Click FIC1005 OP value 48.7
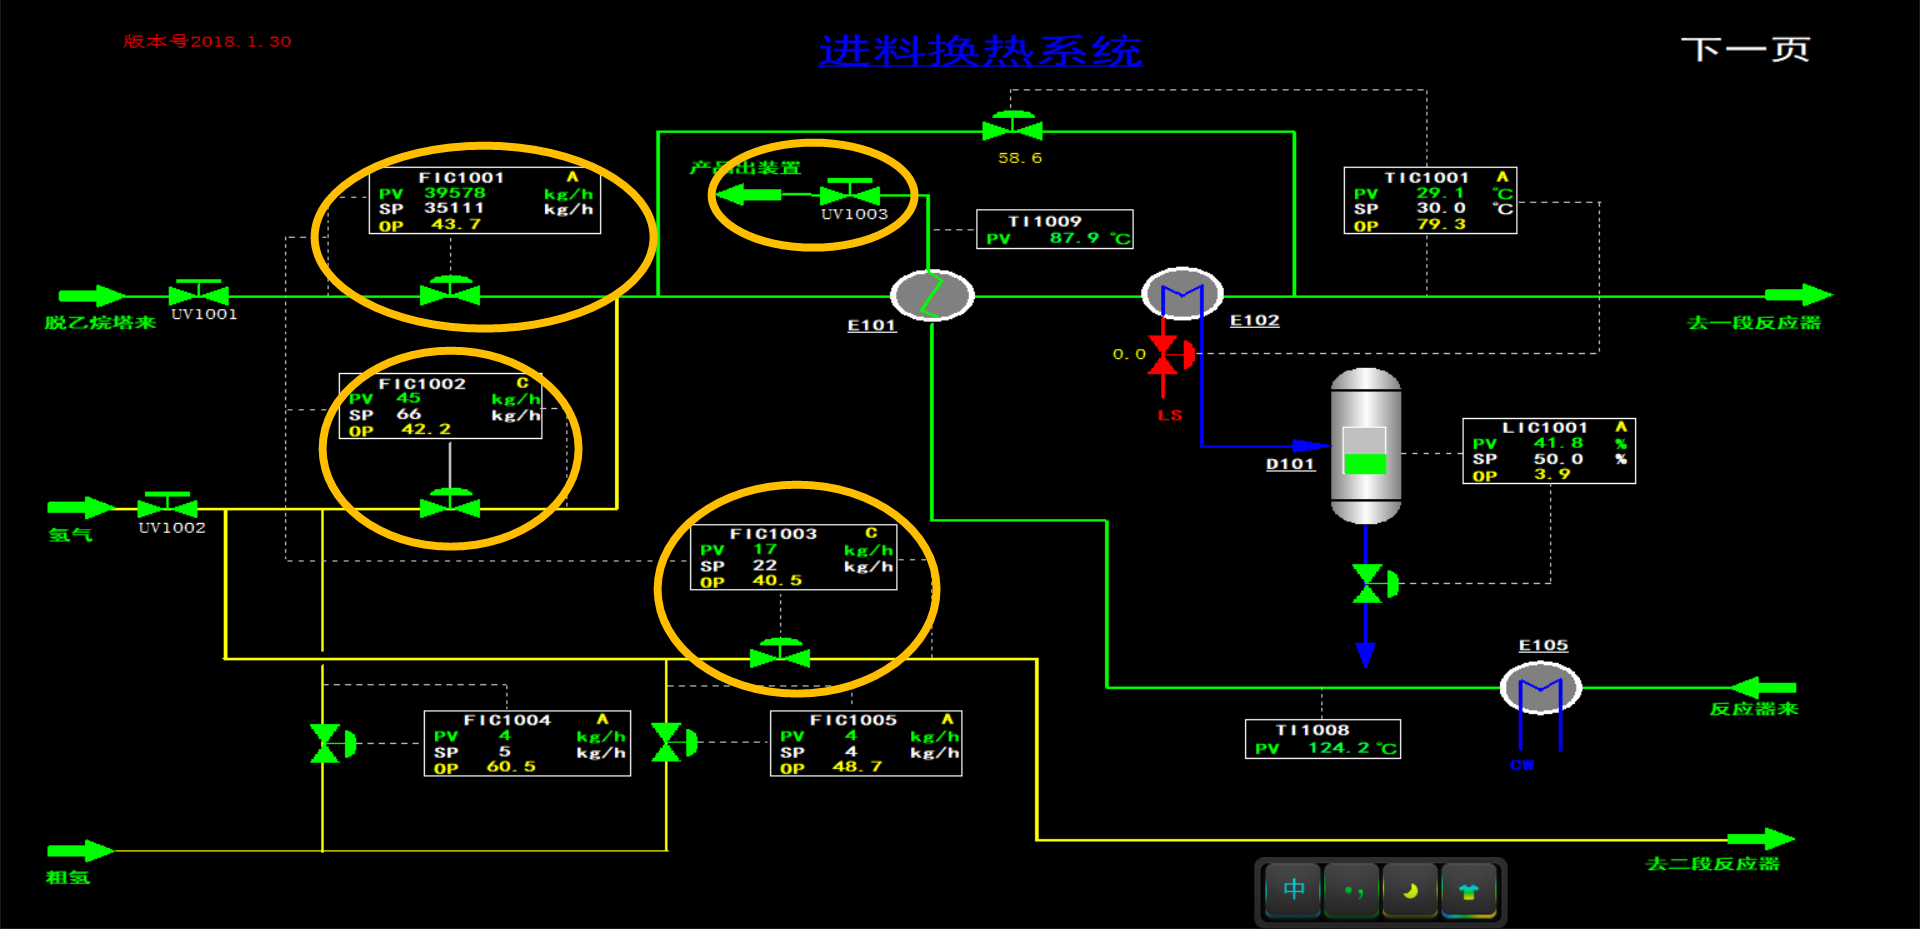This screenshot has width=1920, height=929. click(857, 766)
